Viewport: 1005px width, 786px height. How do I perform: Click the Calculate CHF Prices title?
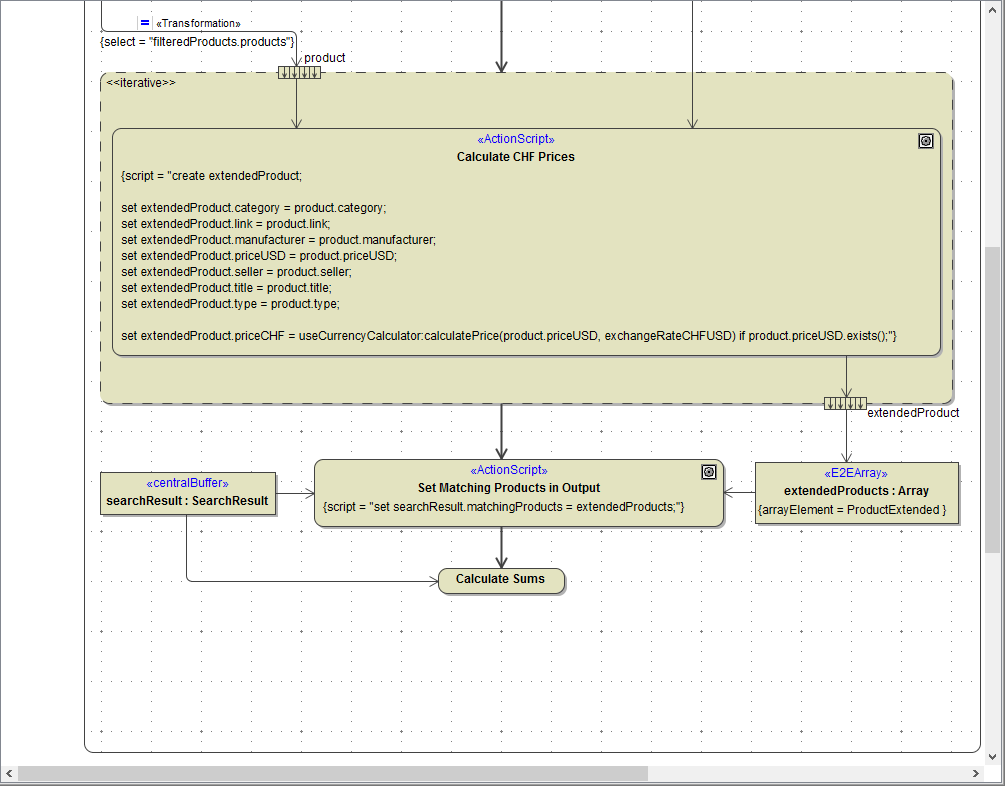[x=515, y=157]
